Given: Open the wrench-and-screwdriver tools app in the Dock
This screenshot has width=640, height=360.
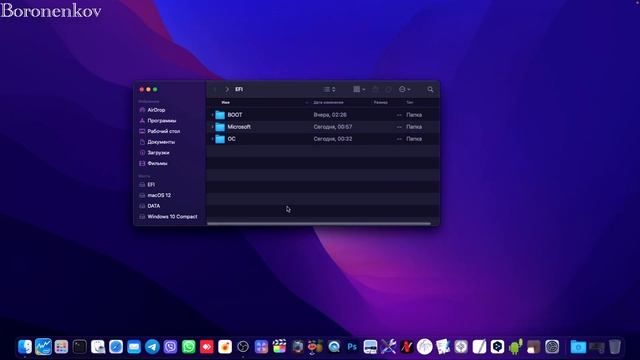Looking at the screenshot, I should [388, 347].
